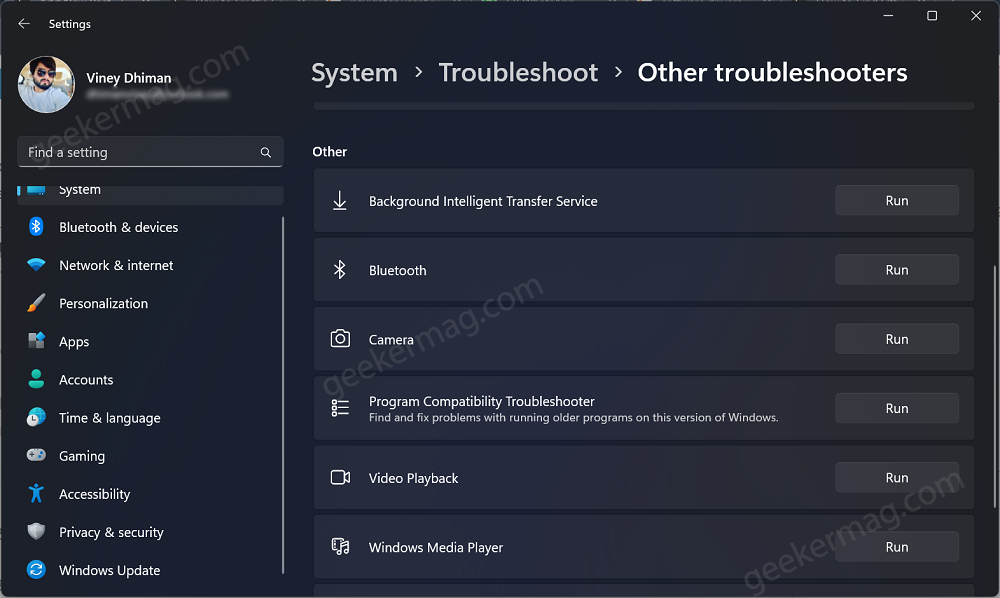Click the Accessibility figure icon

(36, 493)
